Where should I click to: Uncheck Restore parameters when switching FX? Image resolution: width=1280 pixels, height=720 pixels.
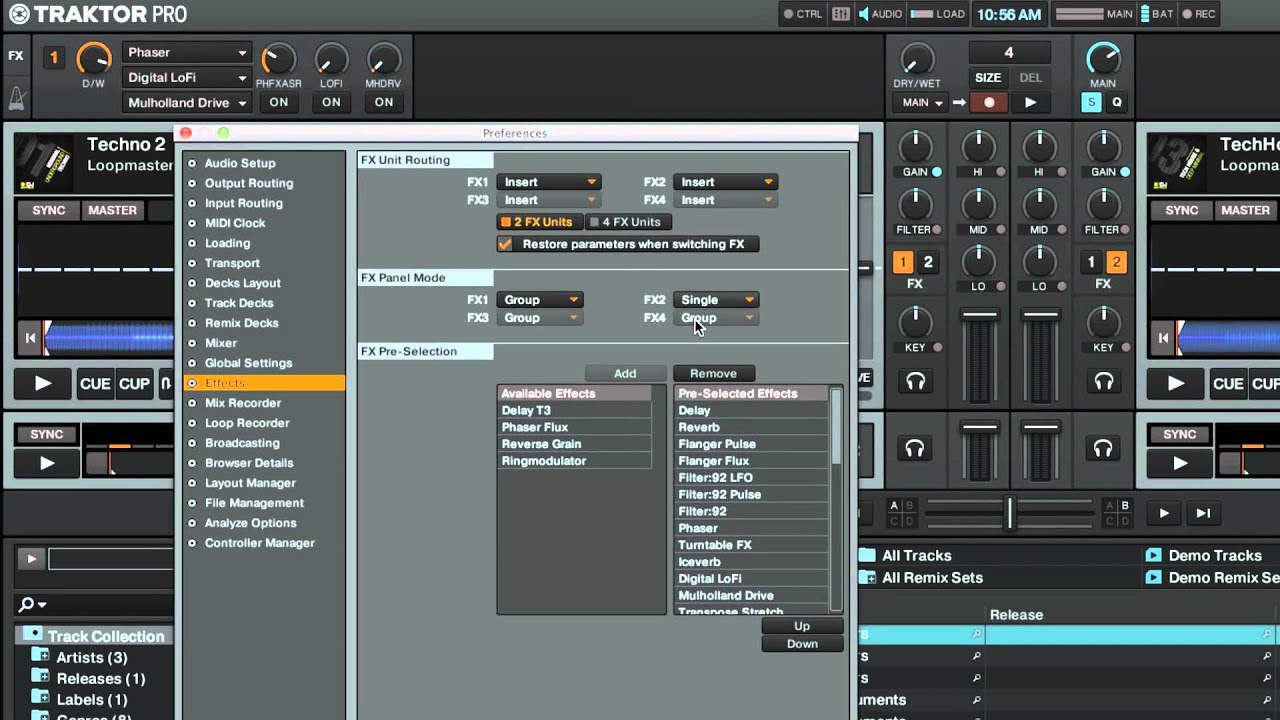click(x=505, y=244)
